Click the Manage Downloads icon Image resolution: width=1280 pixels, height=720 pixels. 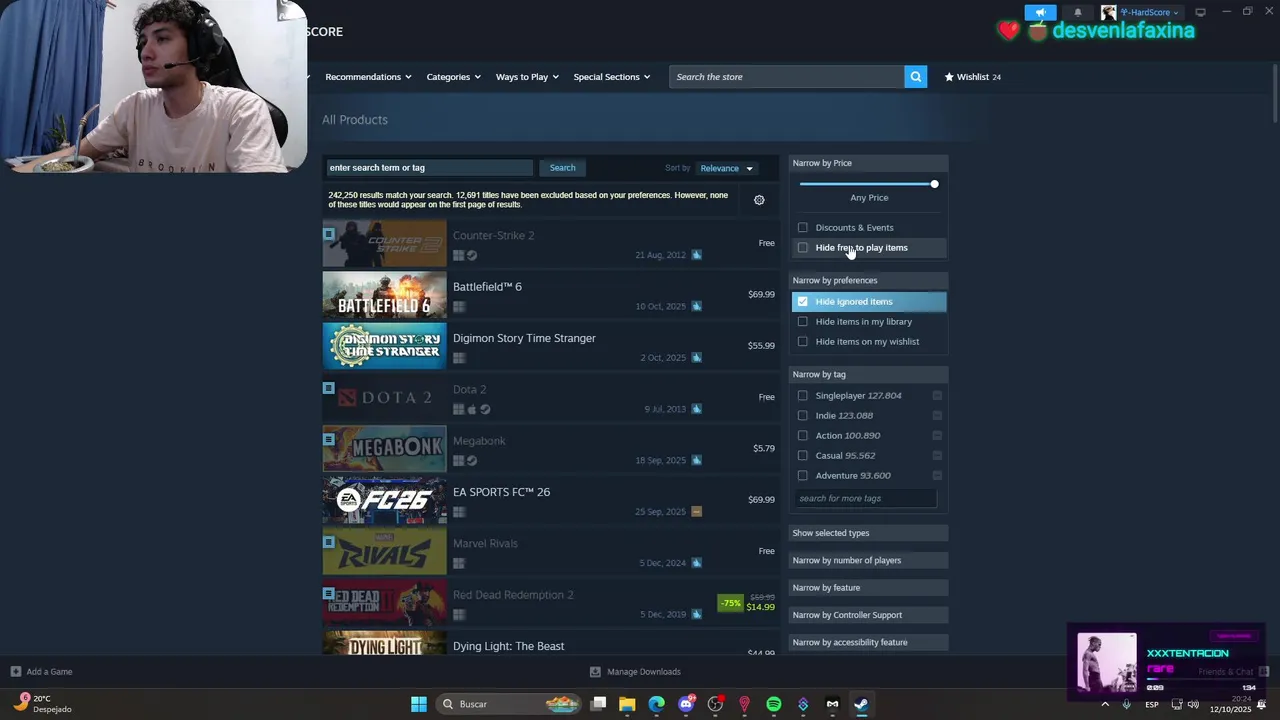pyautogui.click(x=595, y=672)
